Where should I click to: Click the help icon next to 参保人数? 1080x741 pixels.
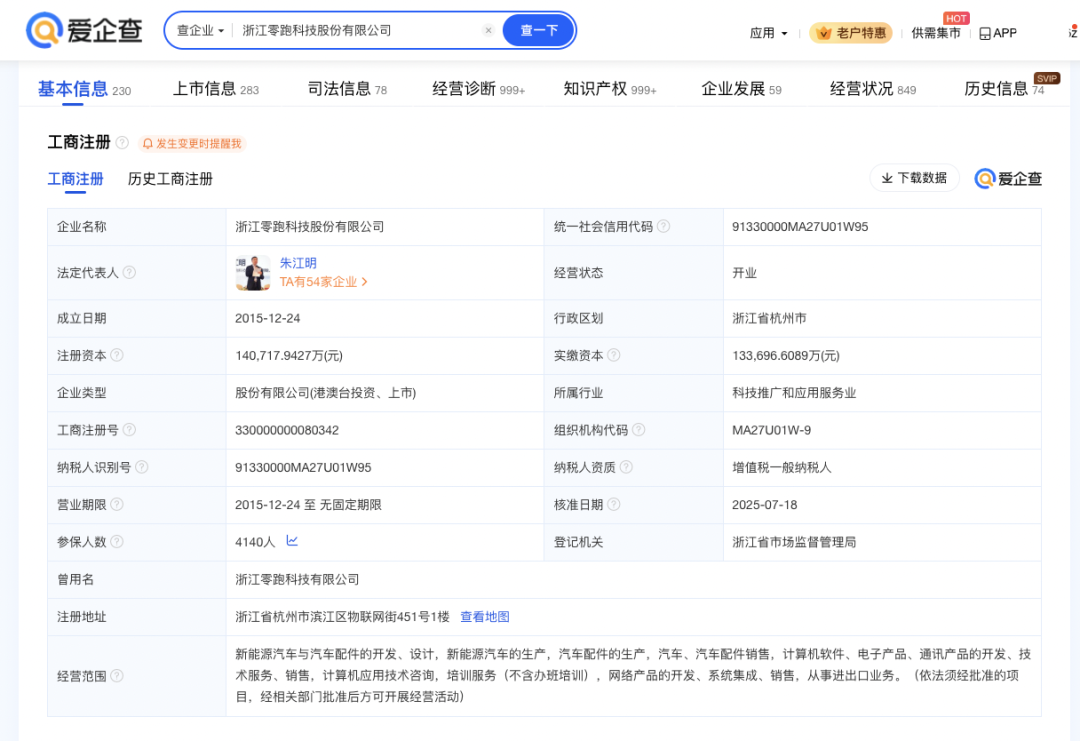[117, 542]
